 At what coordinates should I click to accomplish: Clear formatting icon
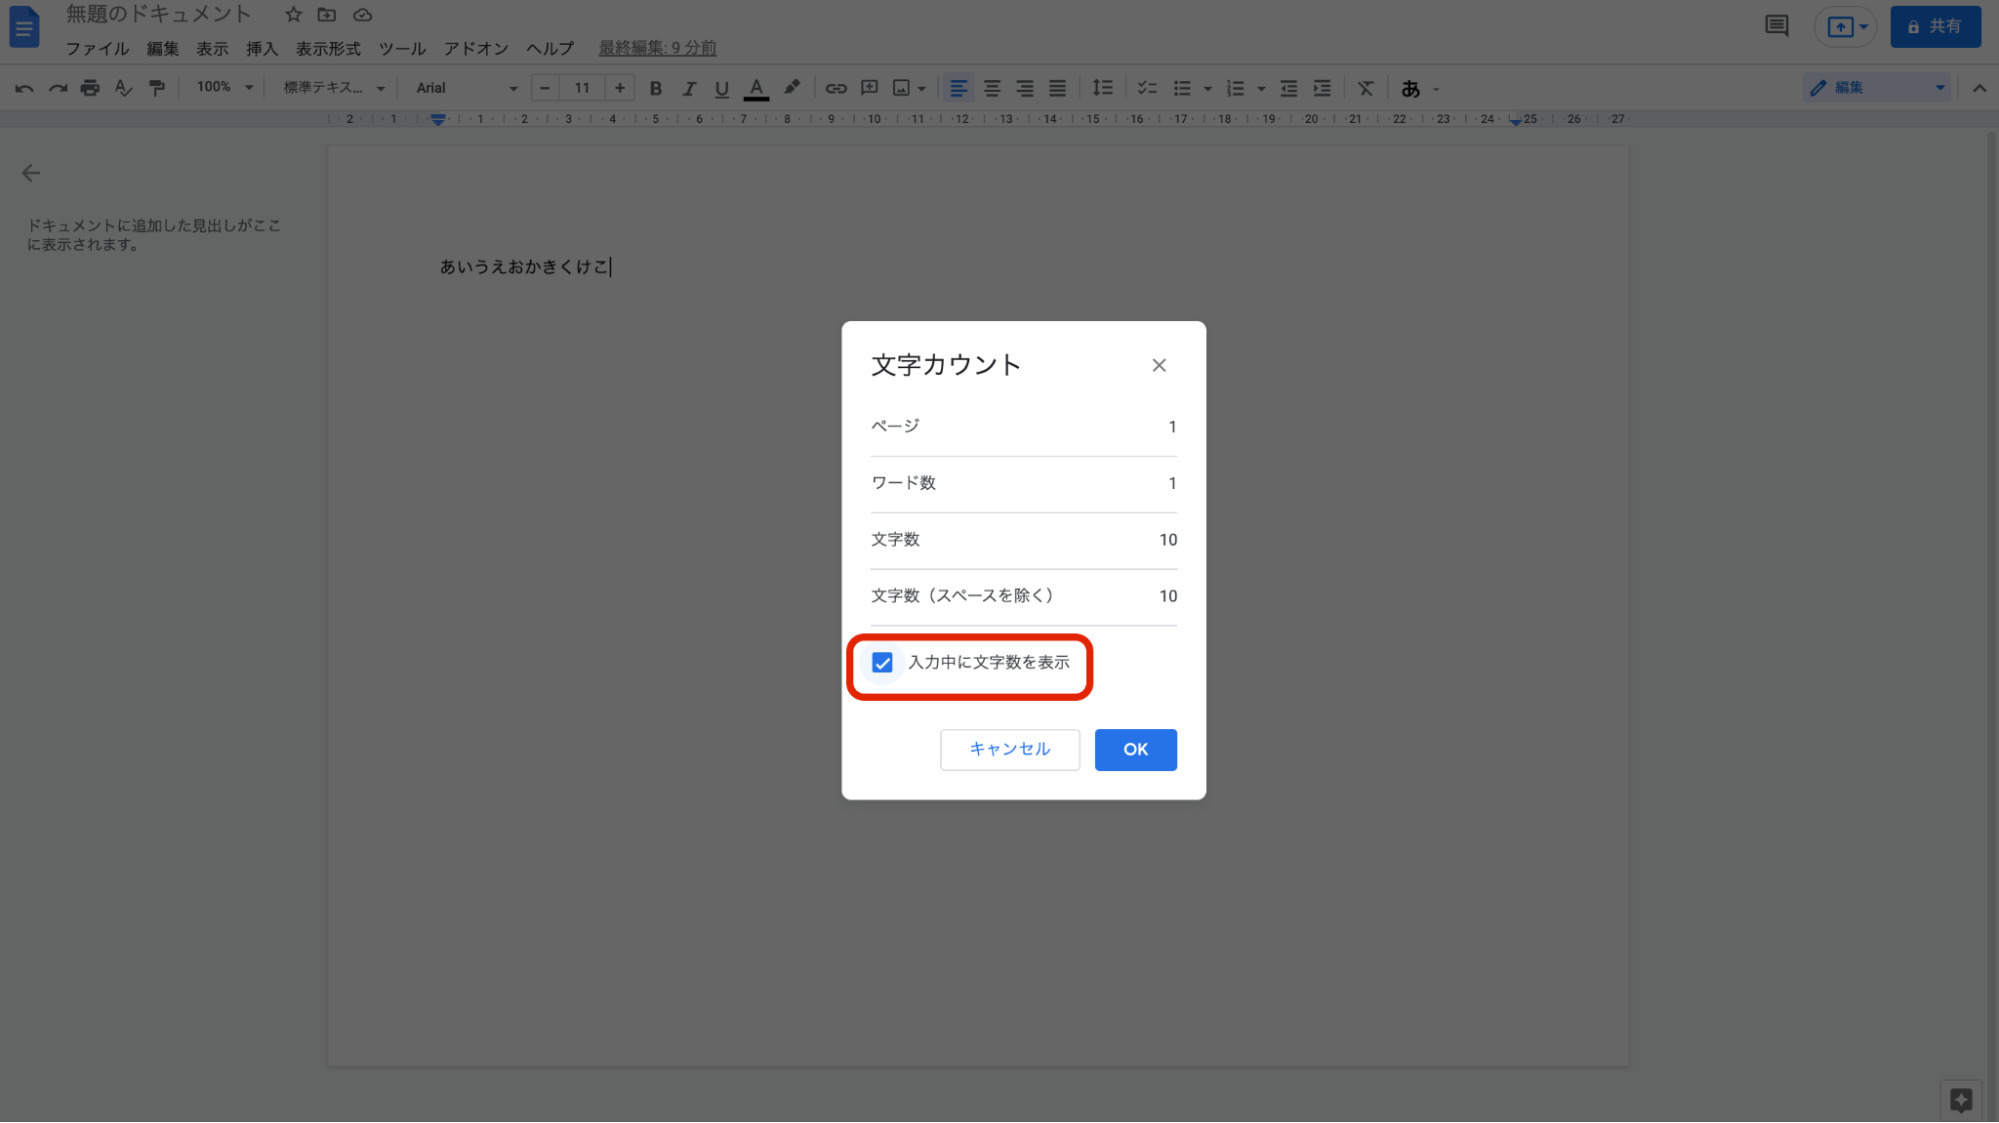click(1366, 88)
